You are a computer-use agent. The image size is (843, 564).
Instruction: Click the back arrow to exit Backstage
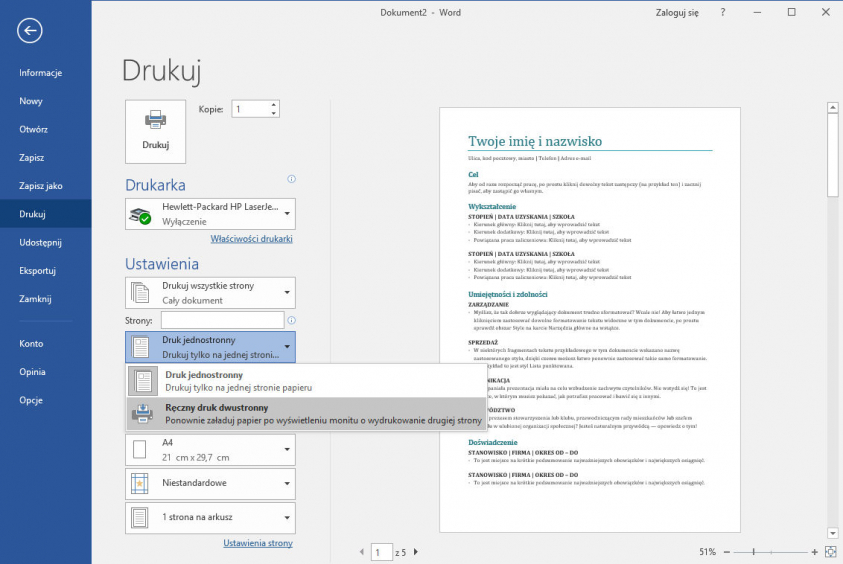[x=29, y=31]
